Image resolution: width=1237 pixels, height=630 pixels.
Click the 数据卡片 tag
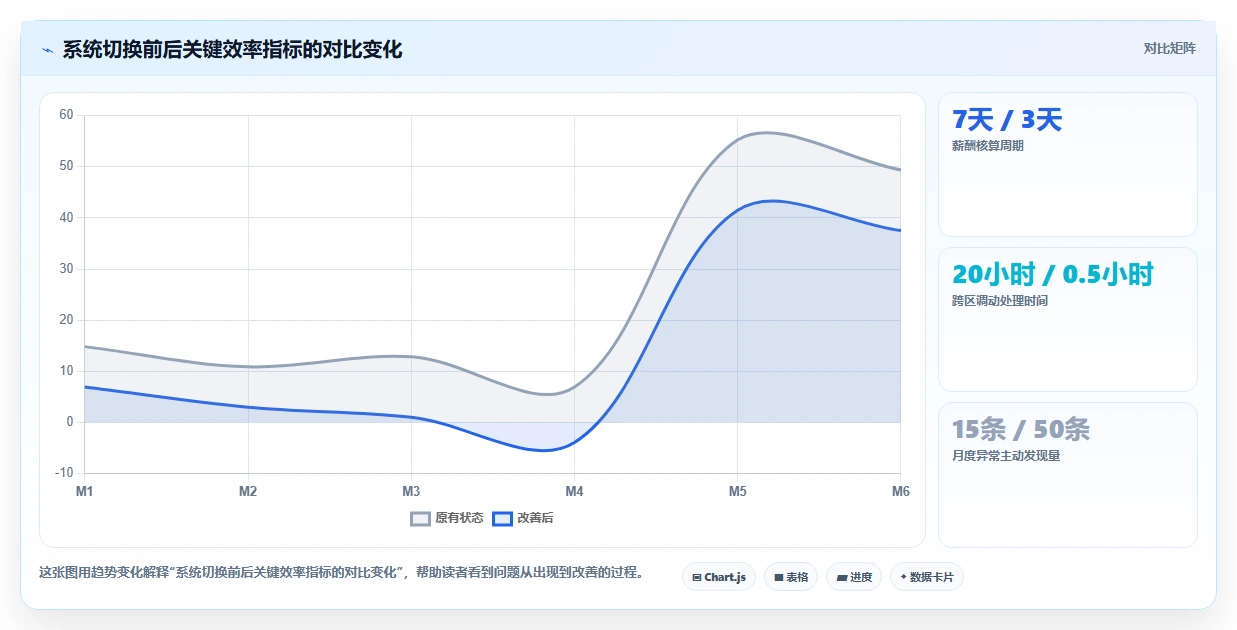(927, 577)
